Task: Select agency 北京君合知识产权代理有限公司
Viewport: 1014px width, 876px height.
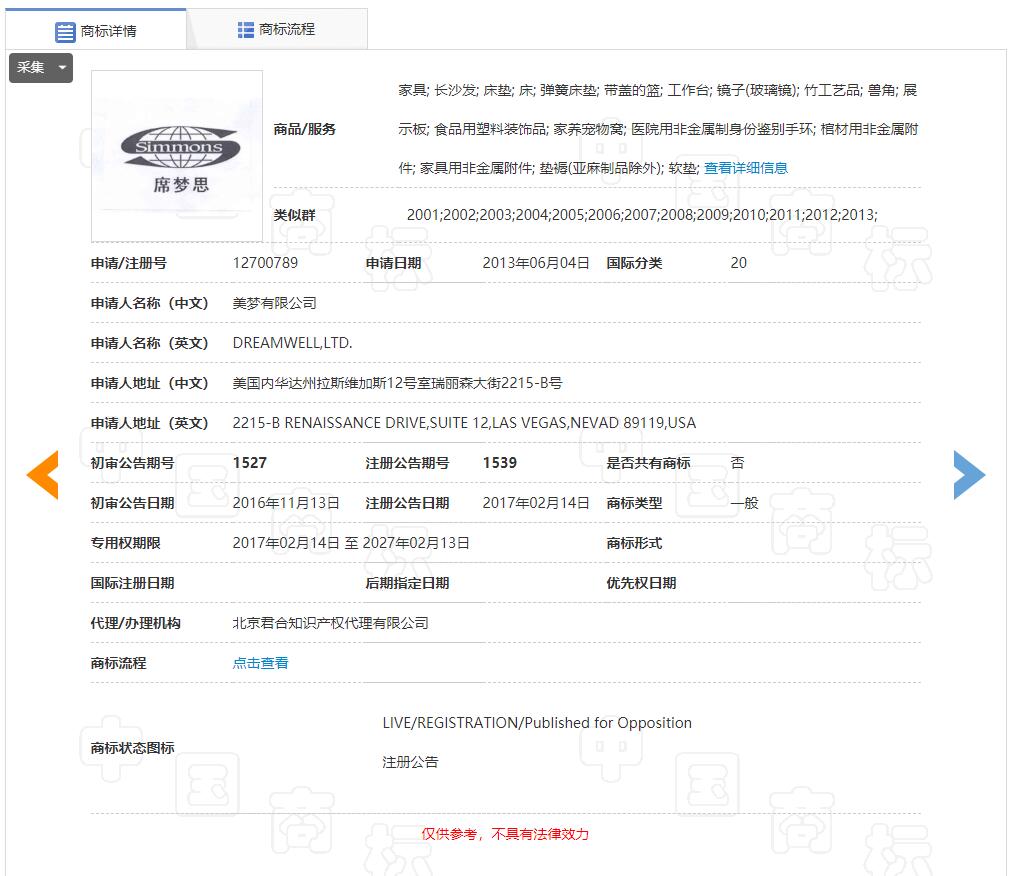Action: 330,623
